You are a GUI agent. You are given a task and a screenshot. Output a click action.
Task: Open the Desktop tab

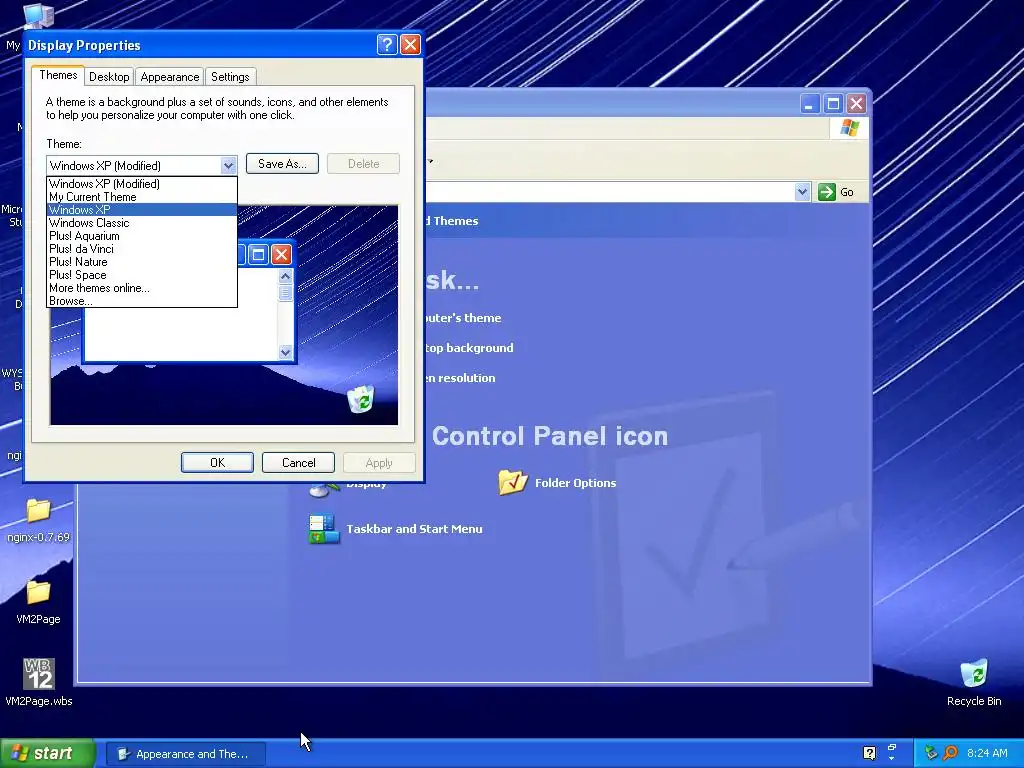pyautogui.click(x=109, y=76)
